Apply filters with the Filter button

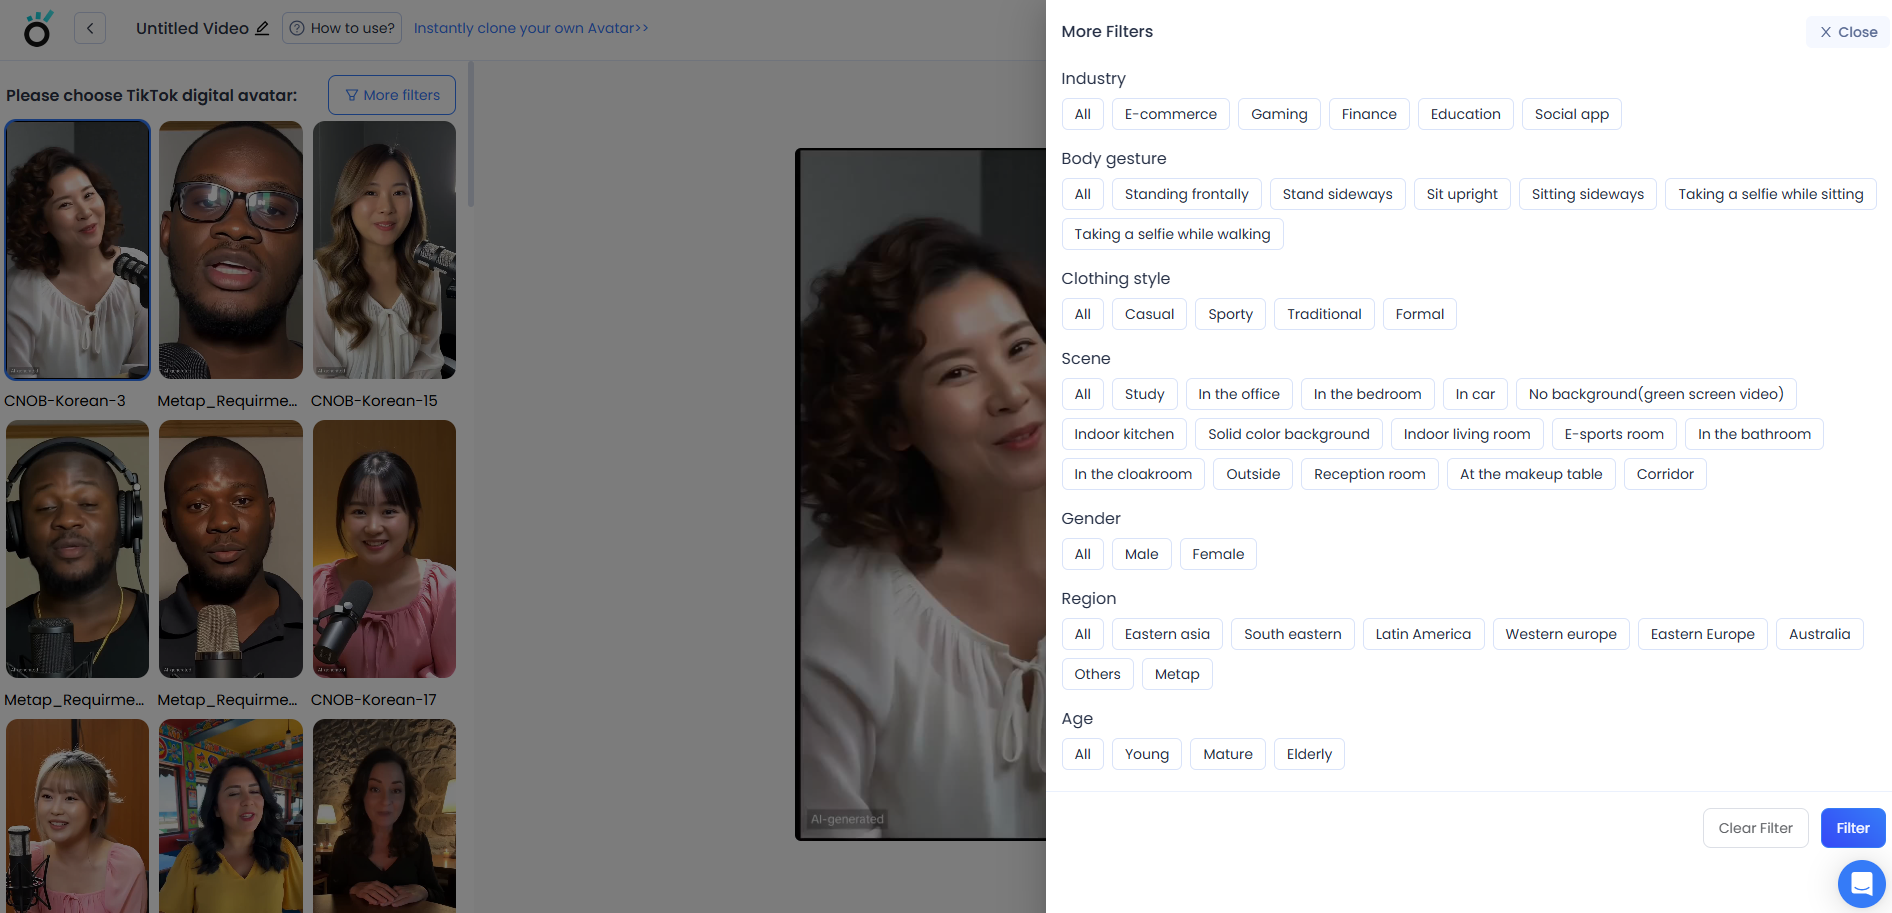click(x=1852, y=828)
